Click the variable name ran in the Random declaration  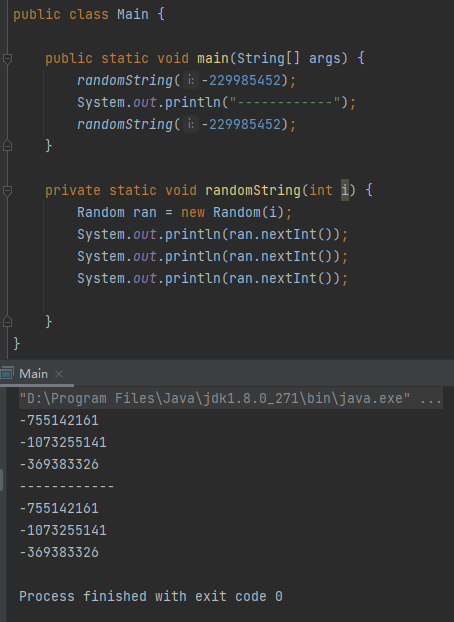tap(144, 213)
